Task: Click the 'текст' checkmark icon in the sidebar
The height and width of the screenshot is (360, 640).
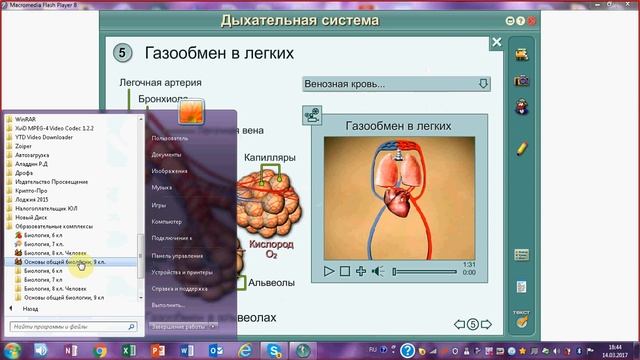Action: (521, 319)
